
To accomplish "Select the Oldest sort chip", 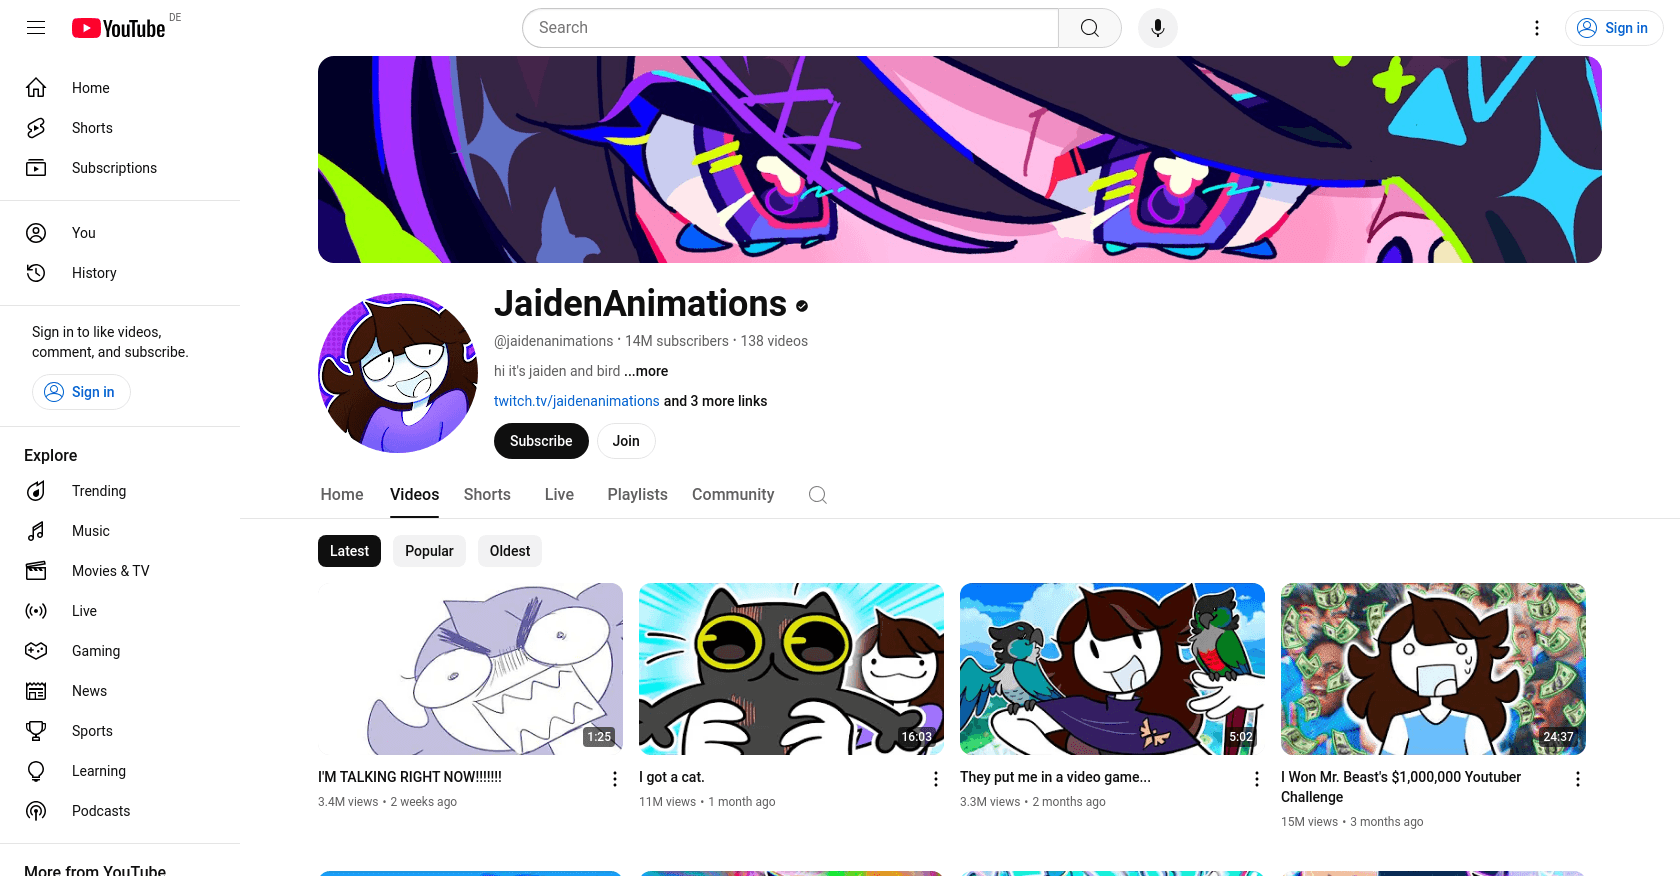I will 510,551.
